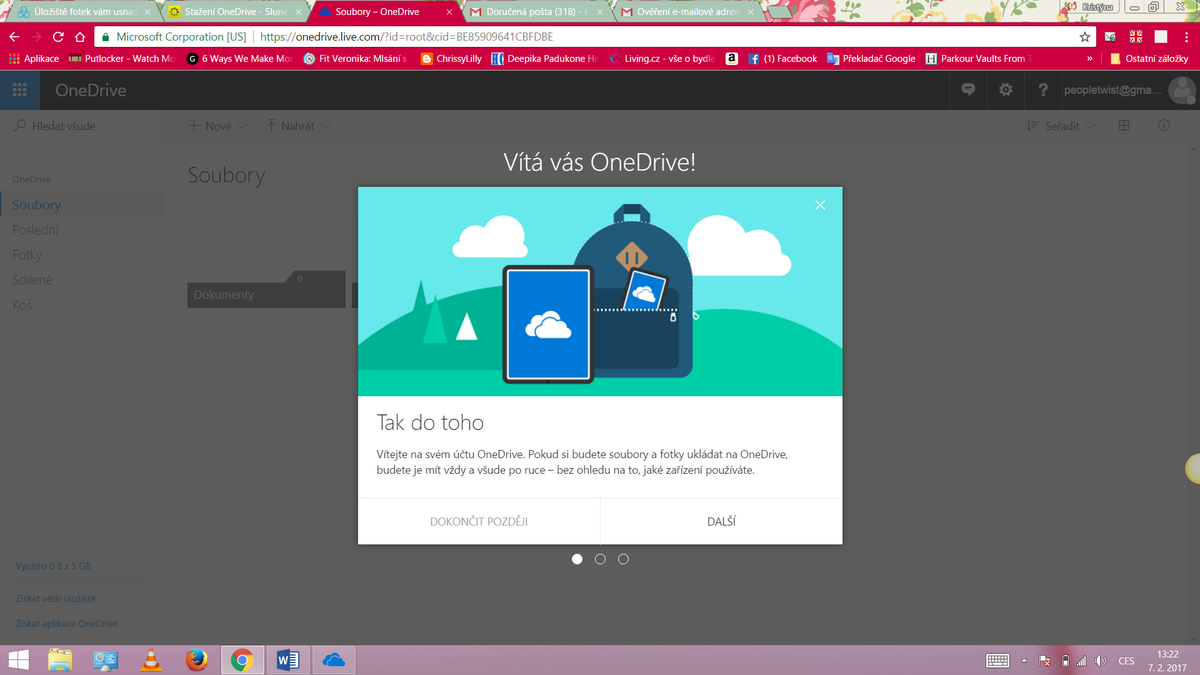Open Fotky in the left navigation
This screenshot has height=675, width=1200.
click(27, 255)
